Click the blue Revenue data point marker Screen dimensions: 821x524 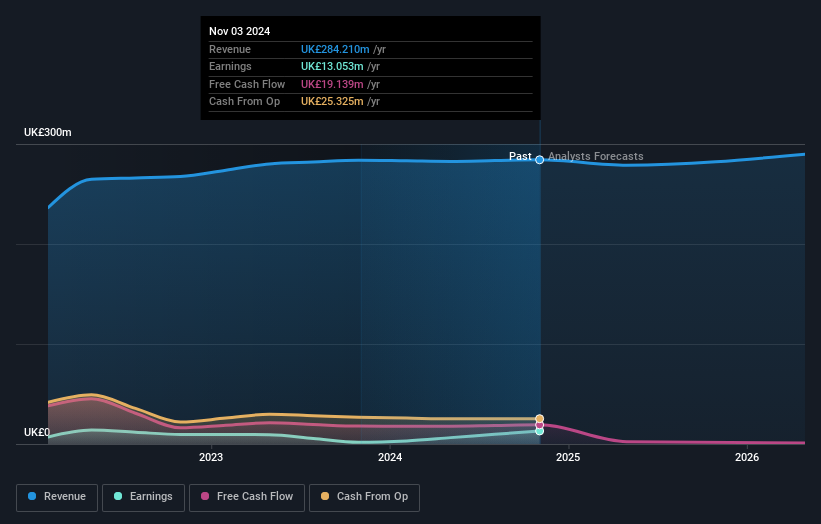(x=539, y=160)
